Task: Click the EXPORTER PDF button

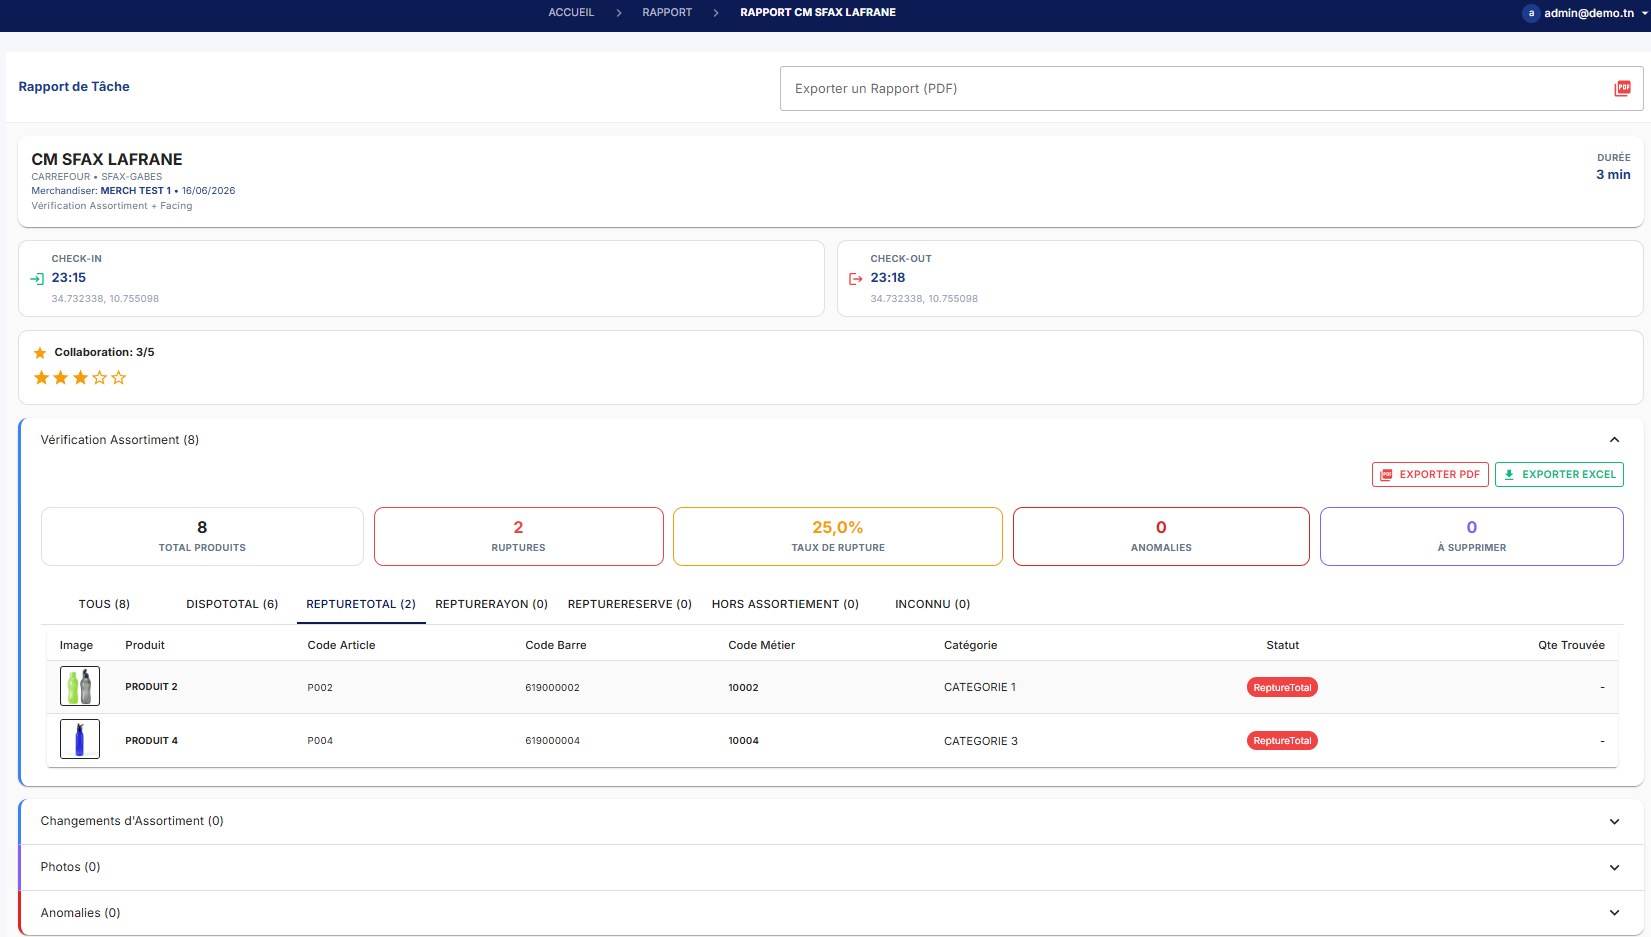Action: (1430, 474)
